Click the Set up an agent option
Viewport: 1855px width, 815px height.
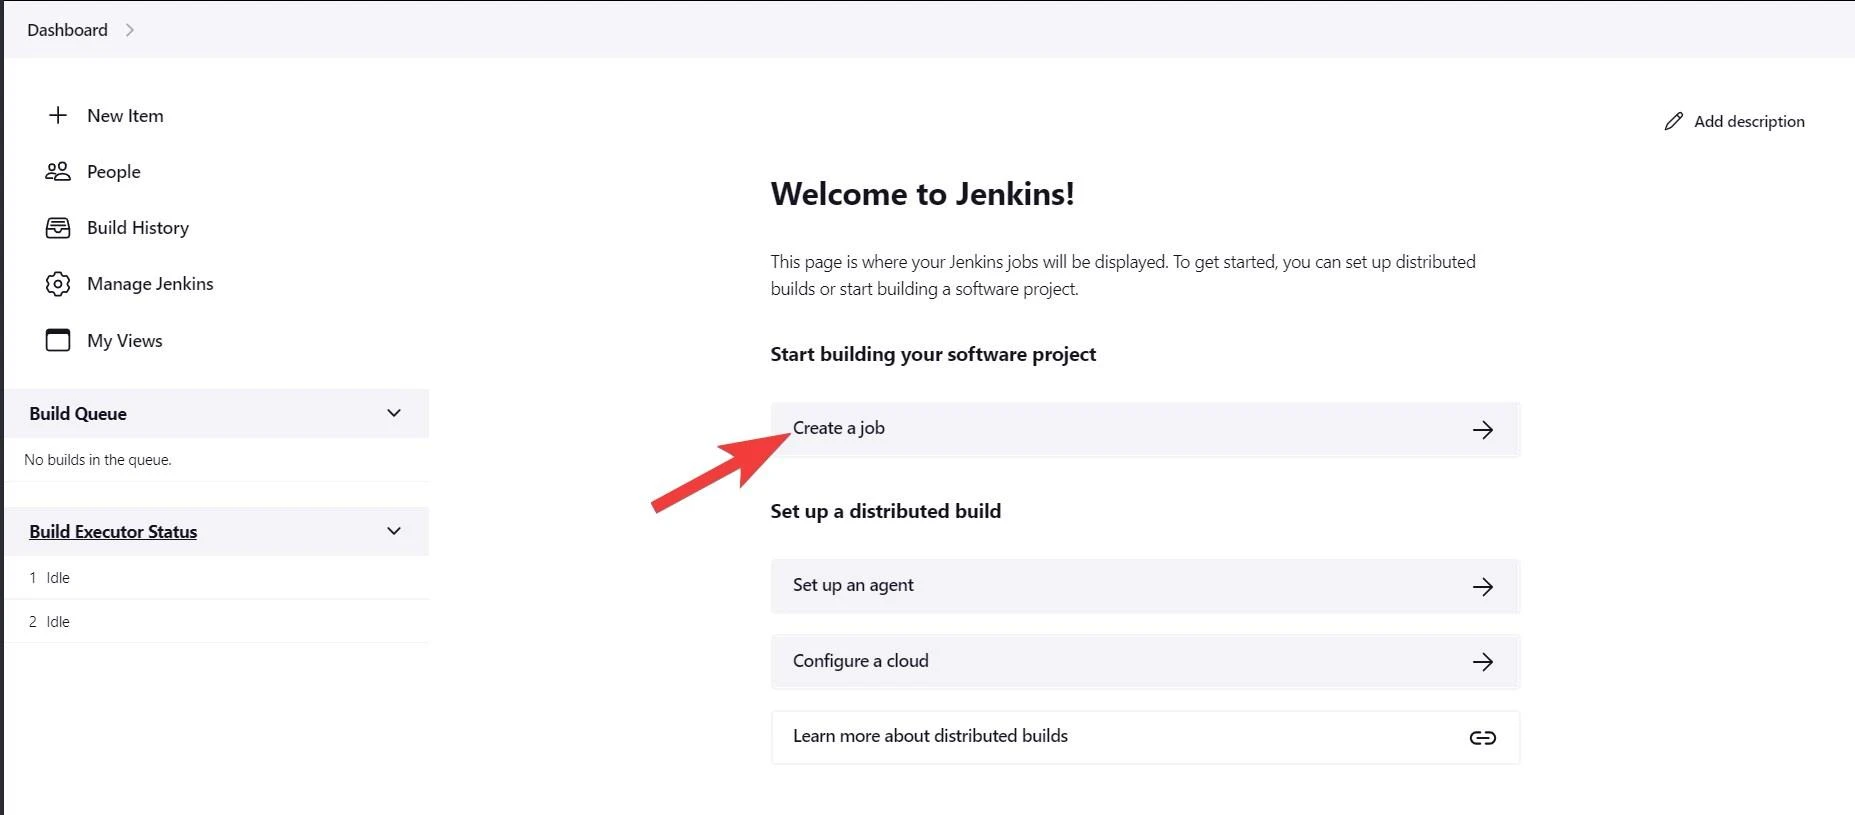point(853,585)
